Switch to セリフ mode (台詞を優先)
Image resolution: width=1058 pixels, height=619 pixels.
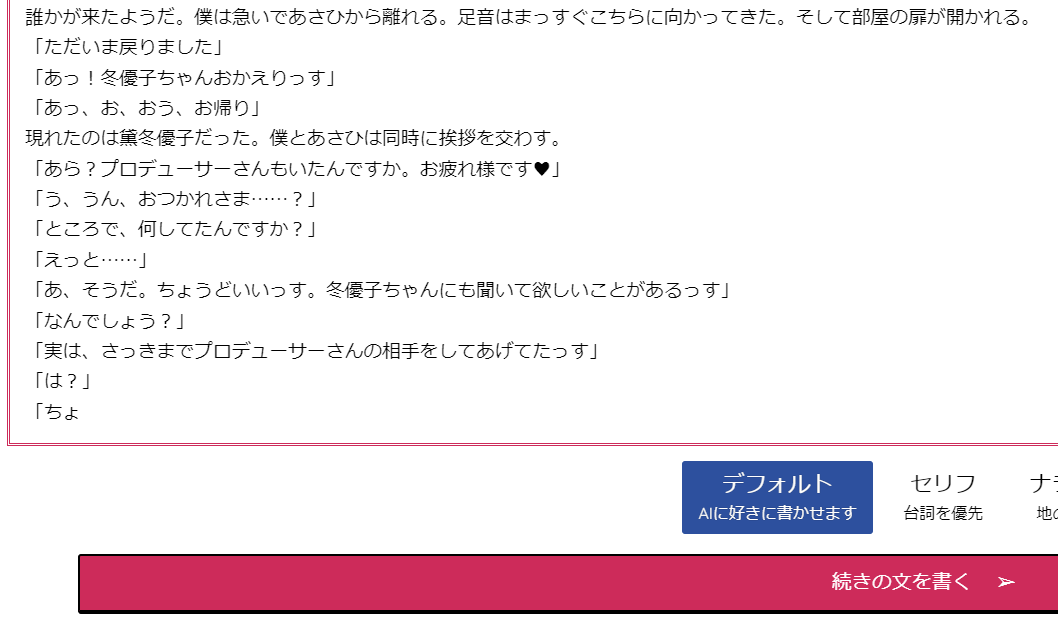[943, 497]
